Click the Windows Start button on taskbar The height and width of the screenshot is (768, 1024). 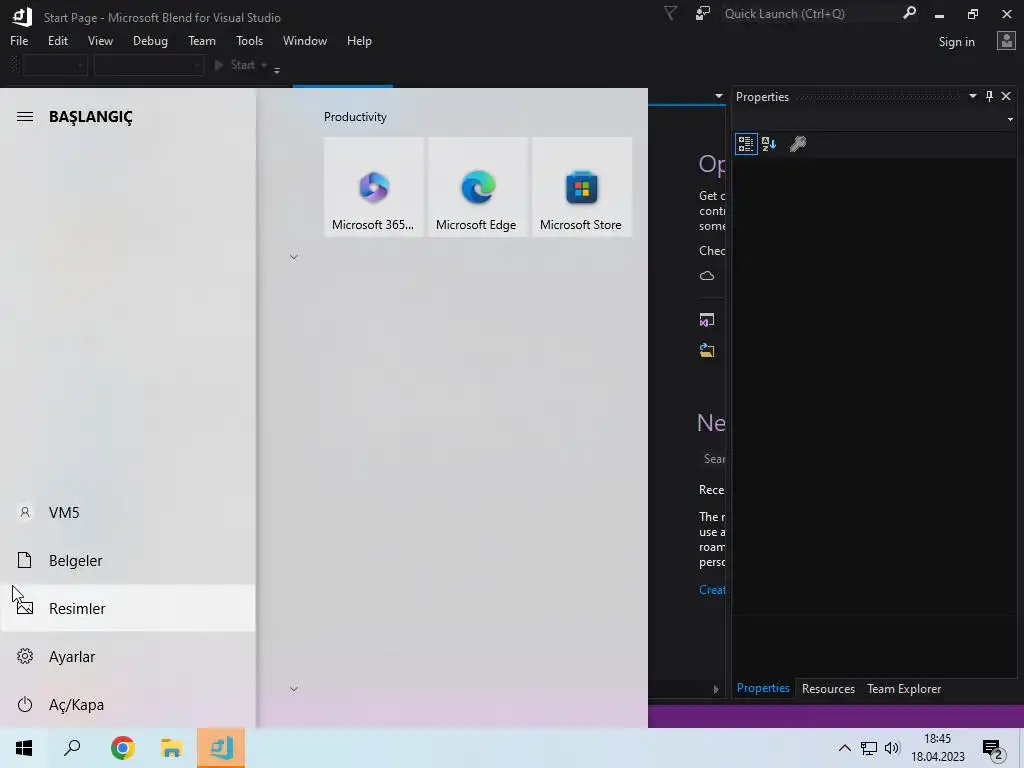coord(24,748)
